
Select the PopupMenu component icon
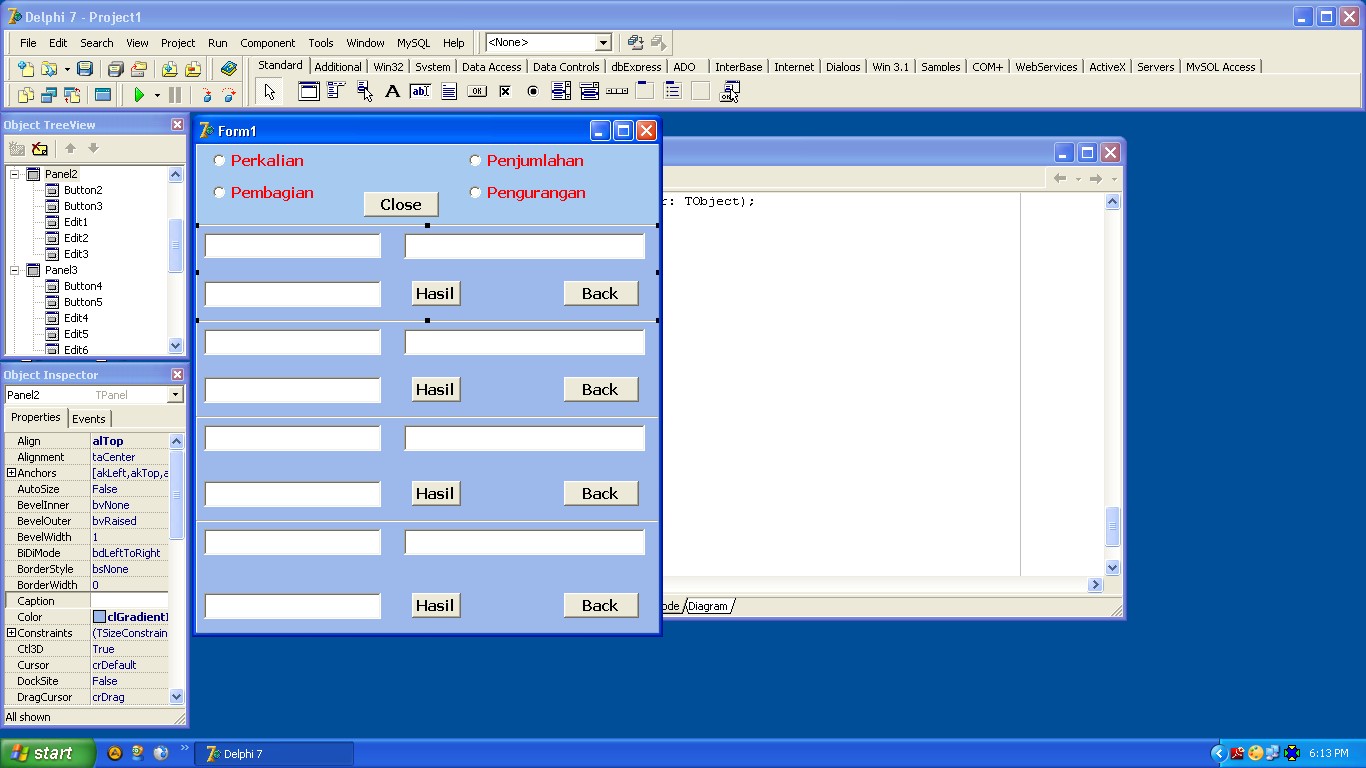pyautogui.click(x=365, y=91)
